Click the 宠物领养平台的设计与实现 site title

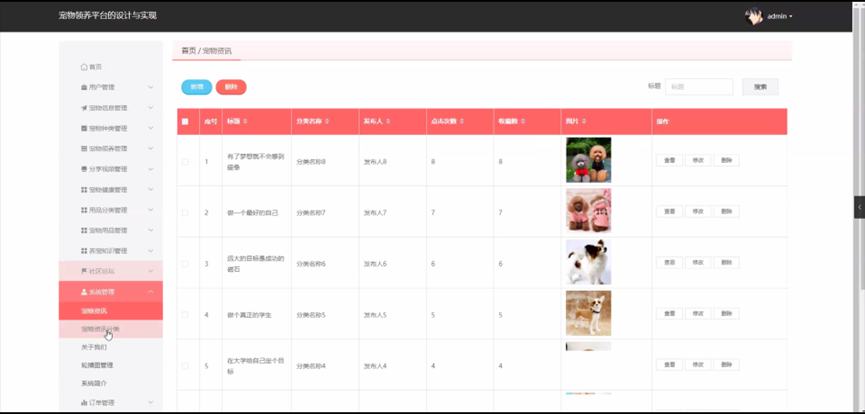pos(108,15)
